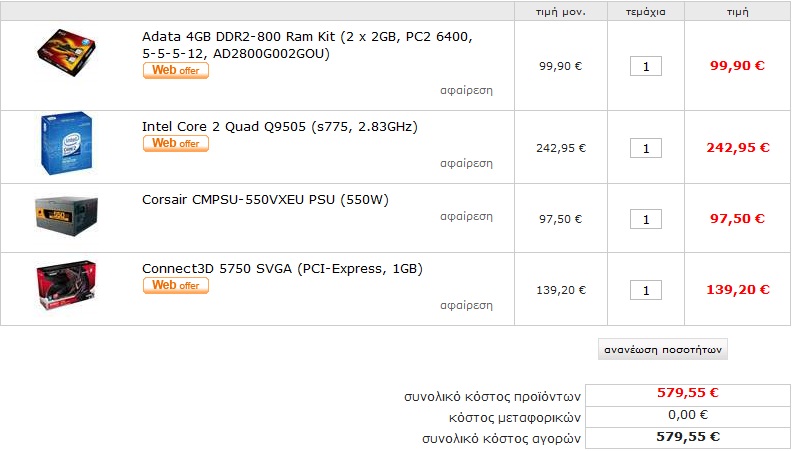Viewport: 793px width, 451px height.
Task: Click the quantity field for Corsair PSU
Action: pos(646,219)
